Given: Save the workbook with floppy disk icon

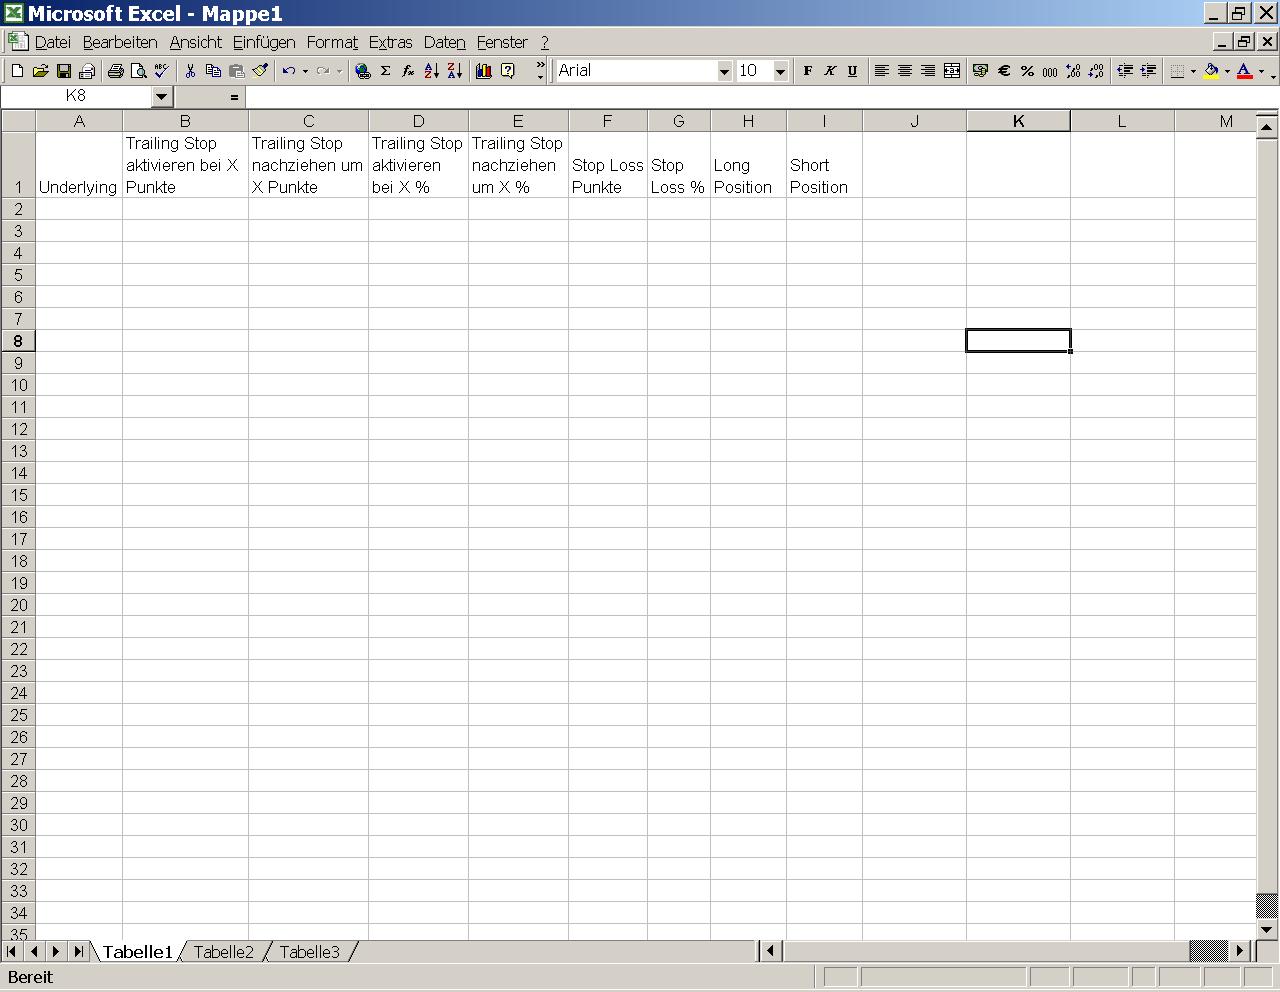Looking at the screenshot, I should pyautogui.click(x=63, y=71).
